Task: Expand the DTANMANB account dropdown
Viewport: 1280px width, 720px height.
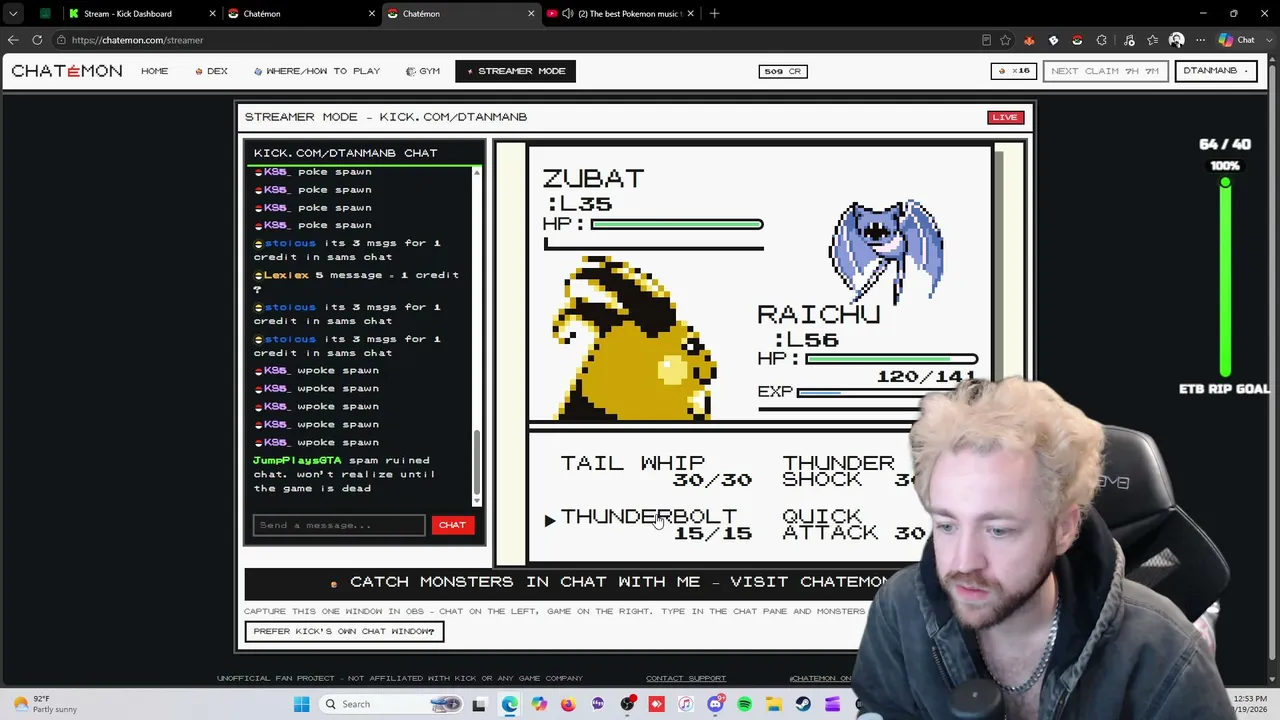Action: (x=1216, y=71)
